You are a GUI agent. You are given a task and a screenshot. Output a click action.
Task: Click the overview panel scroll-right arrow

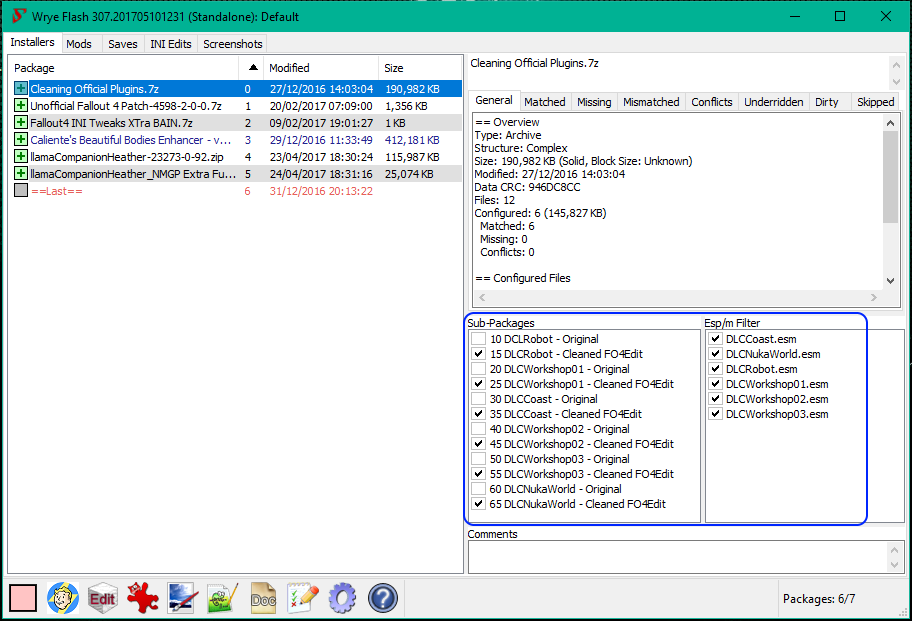(x=874, y=297)
